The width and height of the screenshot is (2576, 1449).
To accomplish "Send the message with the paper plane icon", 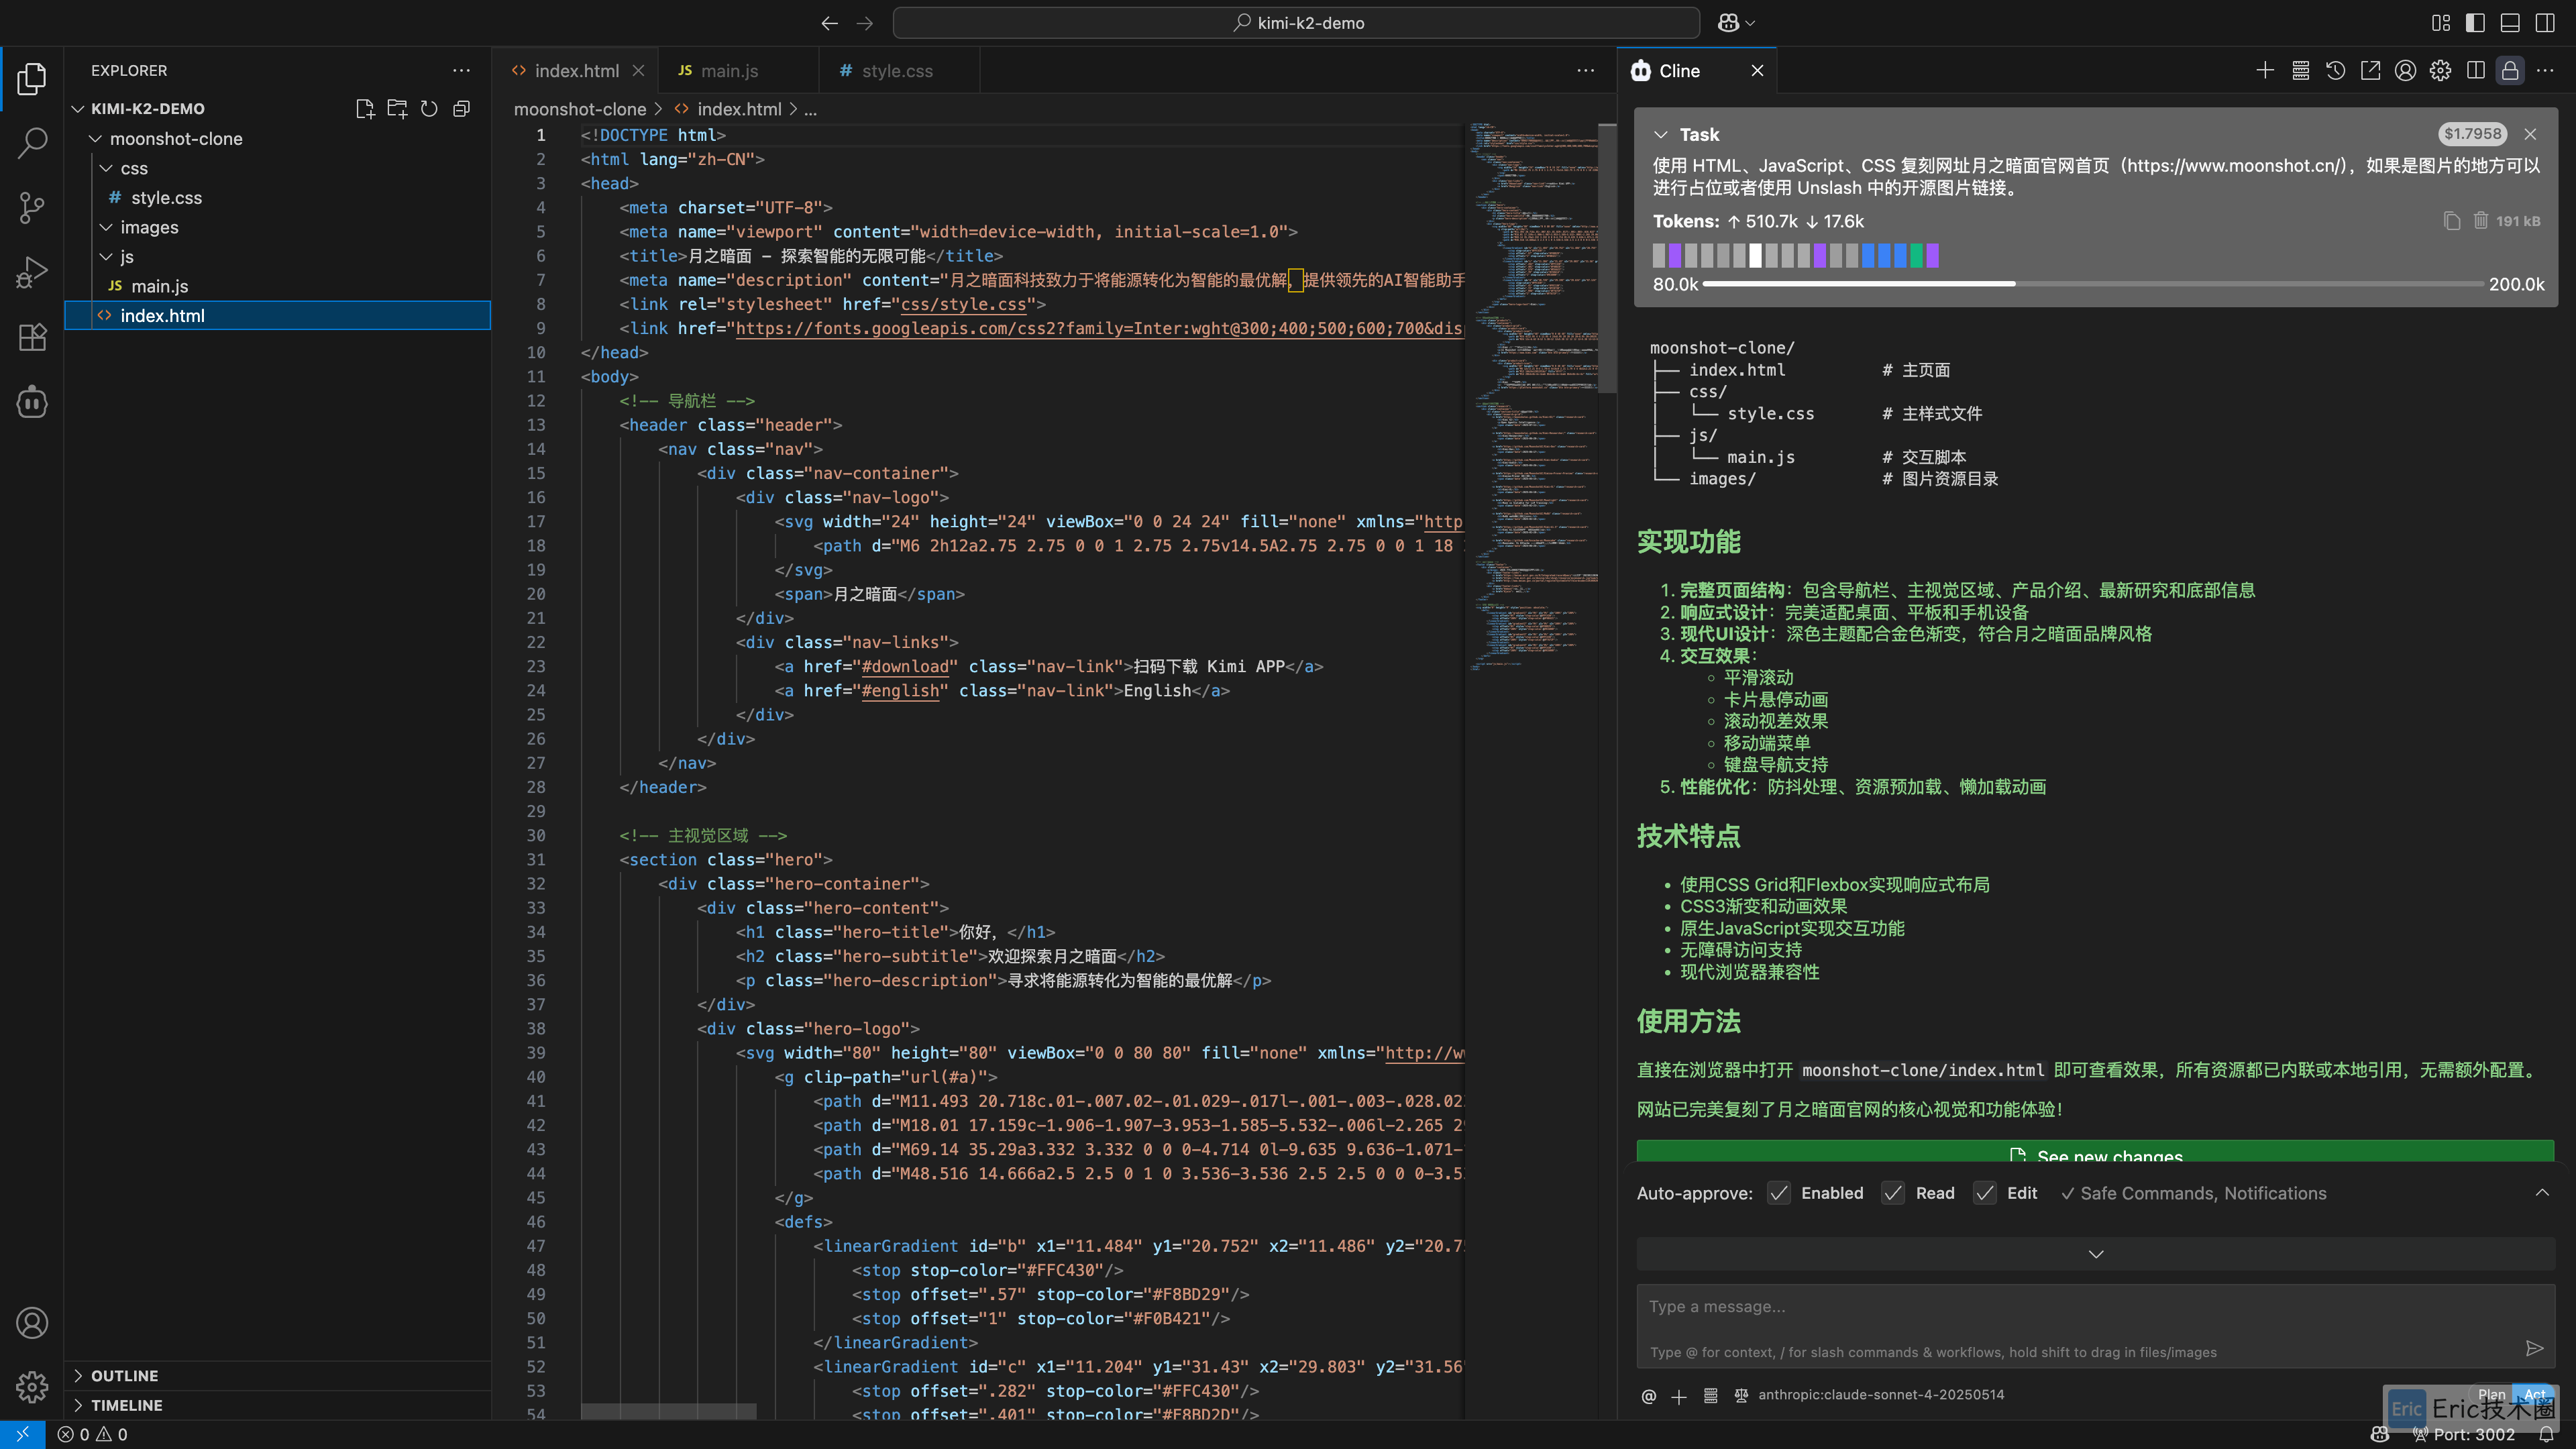I will 2534,1348.
